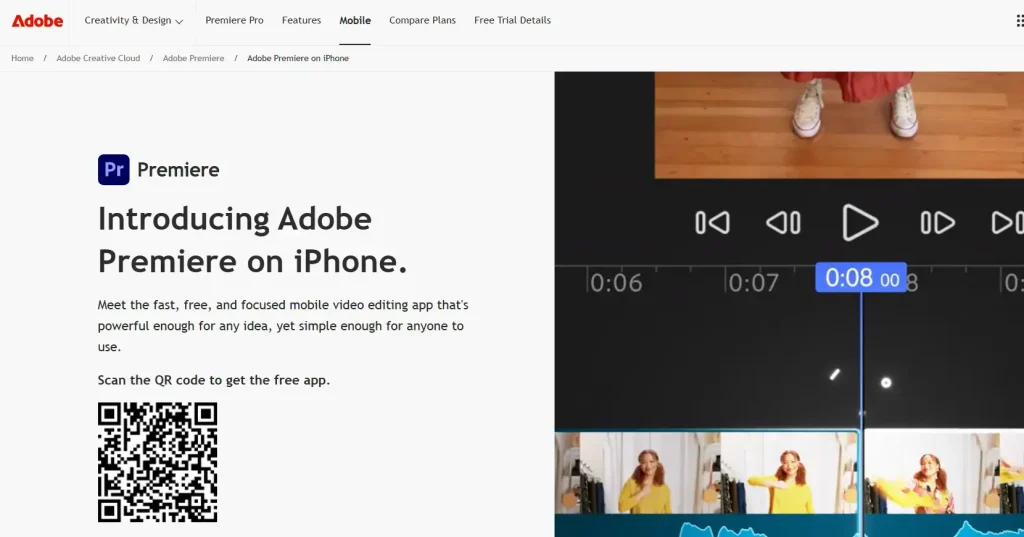Expand the Creativity & Design dropdown
Viewport: 1024px width, 537px height.
pos(134,20)
